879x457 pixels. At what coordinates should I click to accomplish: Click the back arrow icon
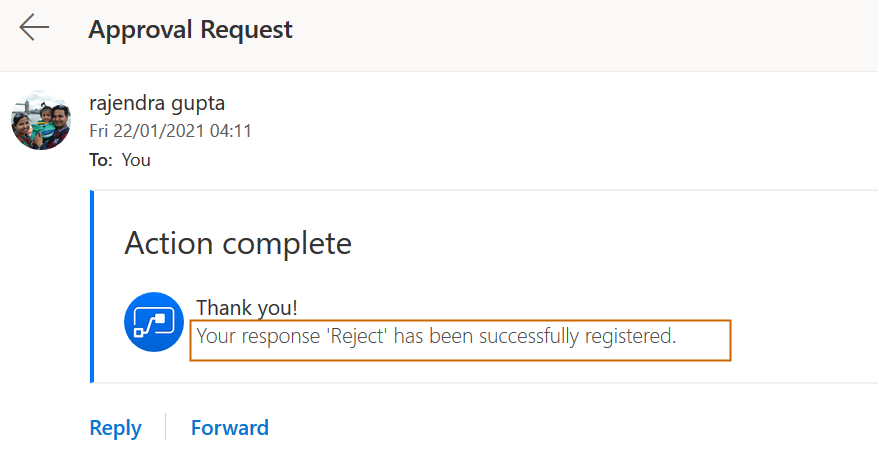[x=34, y=28]
